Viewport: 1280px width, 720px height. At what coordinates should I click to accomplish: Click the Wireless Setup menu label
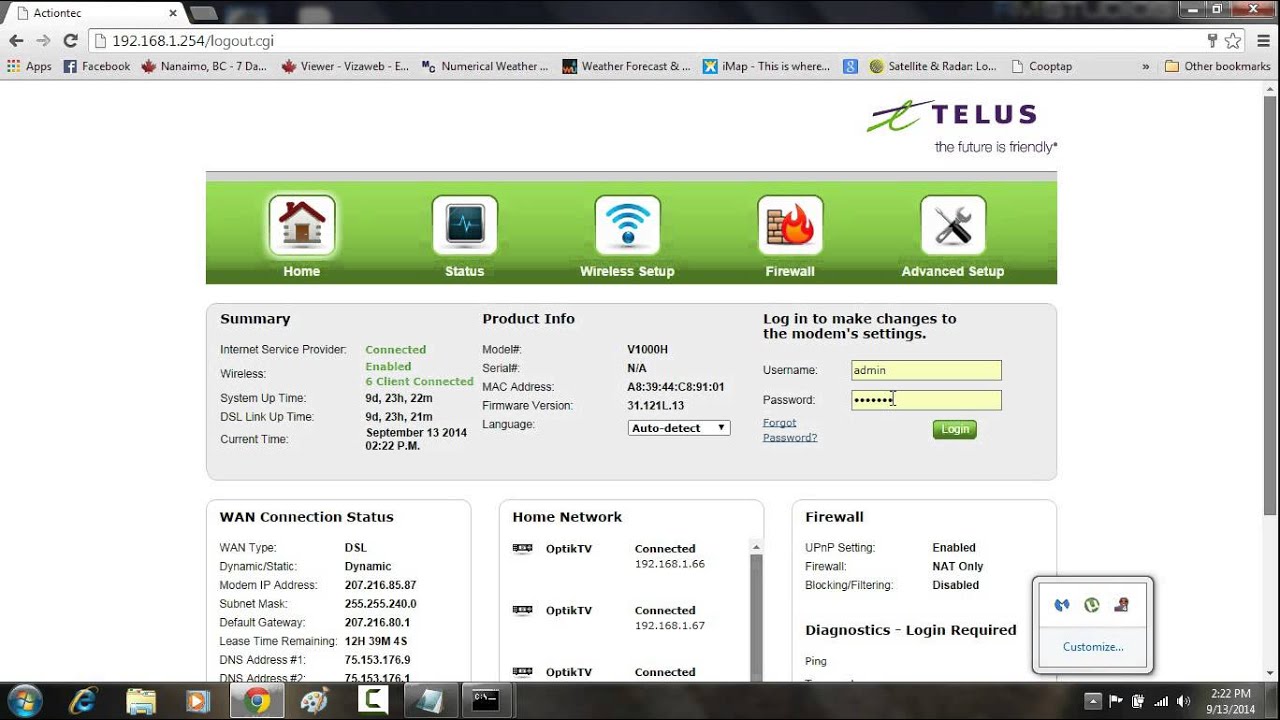[627, 271]
